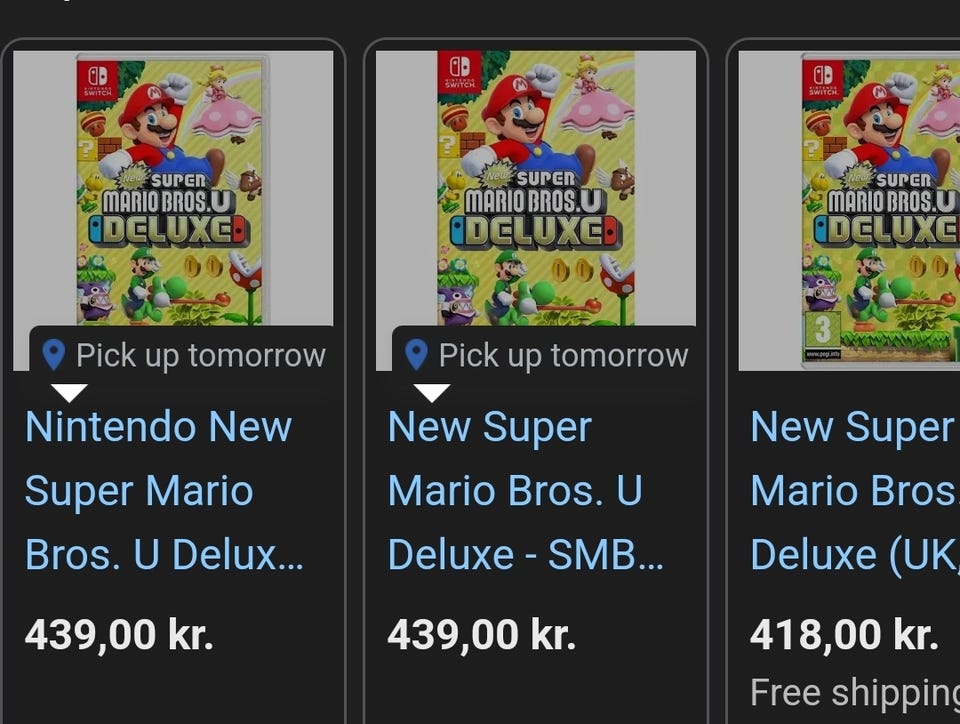Open the game cover image of the SMB listing
This screenshot has height=724, width=960.
(x=535, y=190)
